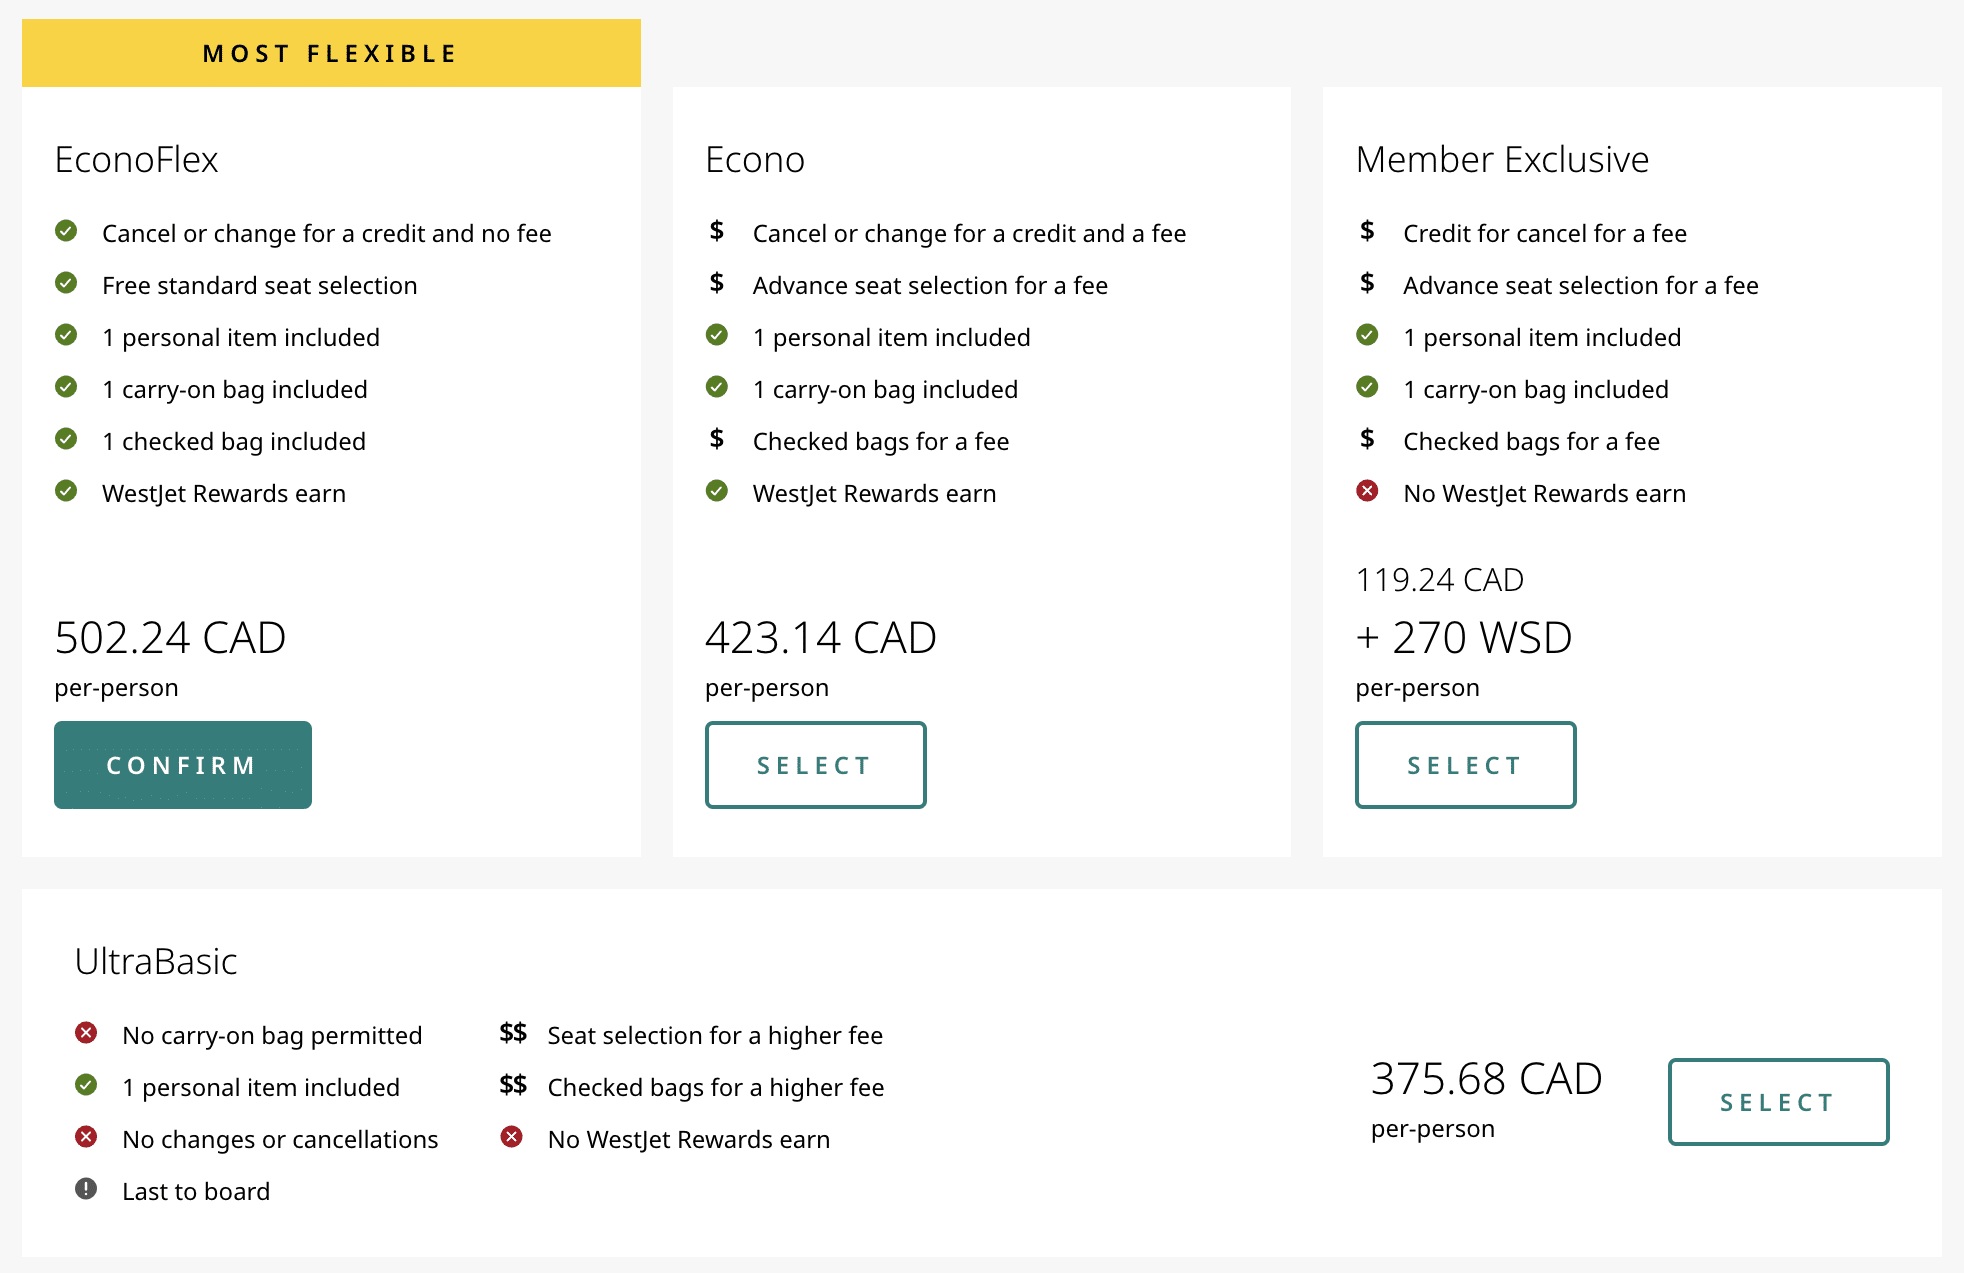Screen dimensions: 1964x1273
Task: Click the 375.68 CAD UltraBasic price
Action: point(1486,1079)
